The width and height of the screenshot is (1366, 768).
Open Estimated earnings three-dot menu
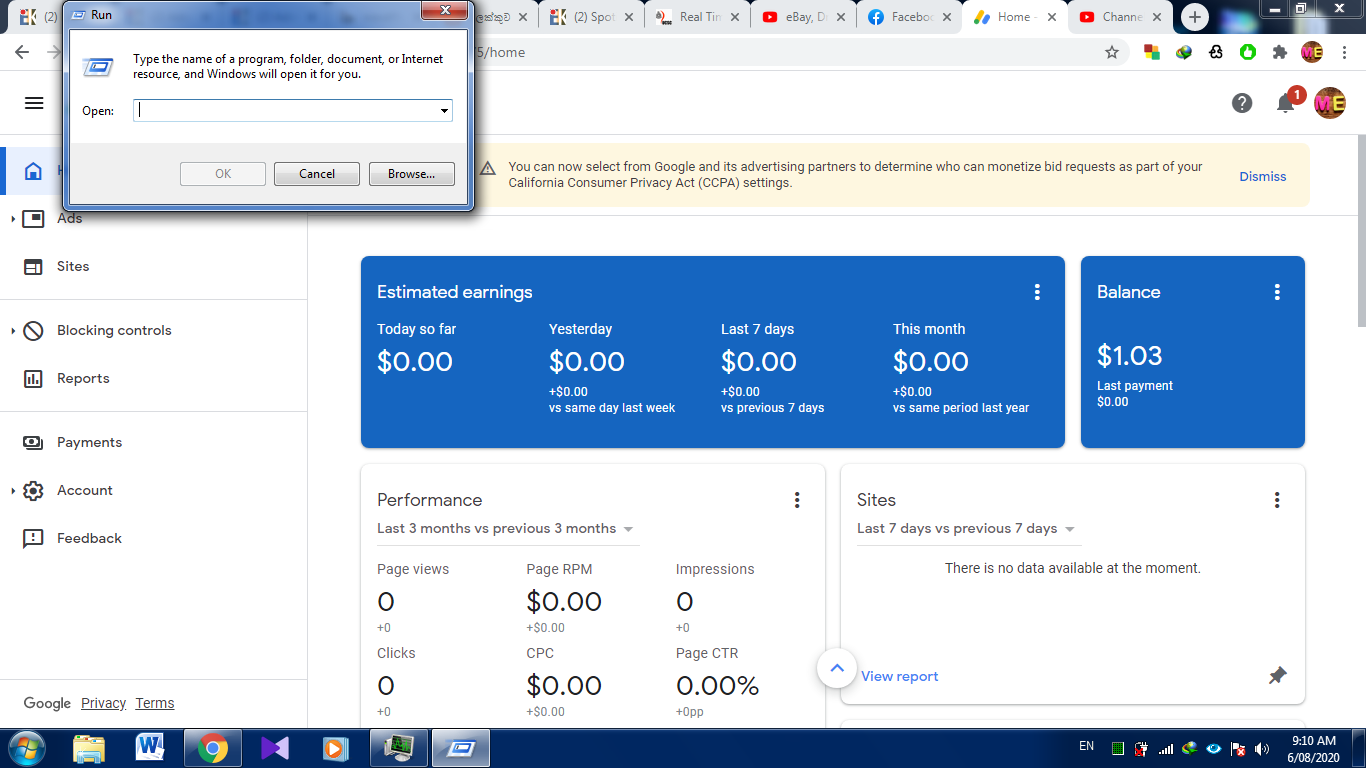pos(1037,292)
